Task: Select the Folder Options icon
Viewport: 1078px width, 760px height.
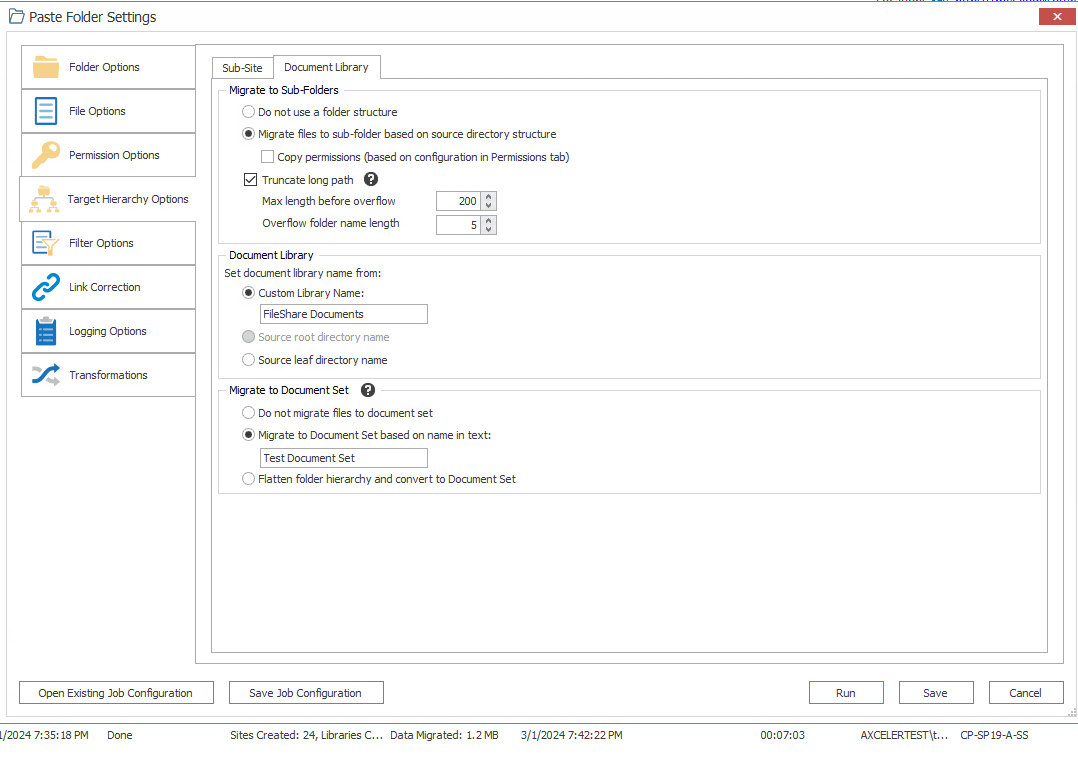Action: 43,66
